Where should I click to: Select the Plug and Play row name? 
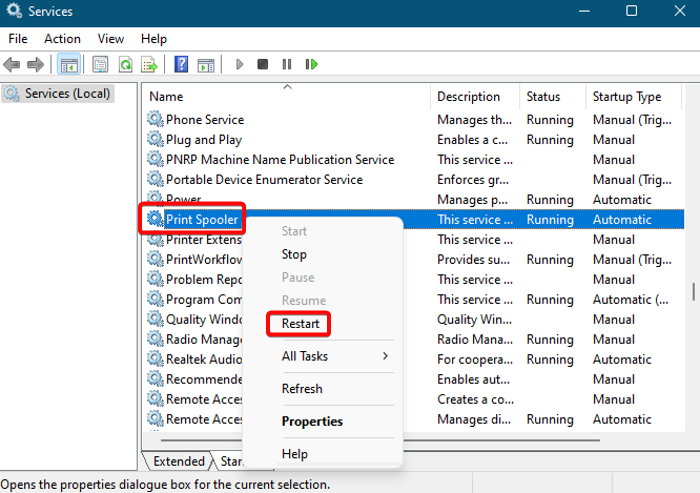pos(204,140)
